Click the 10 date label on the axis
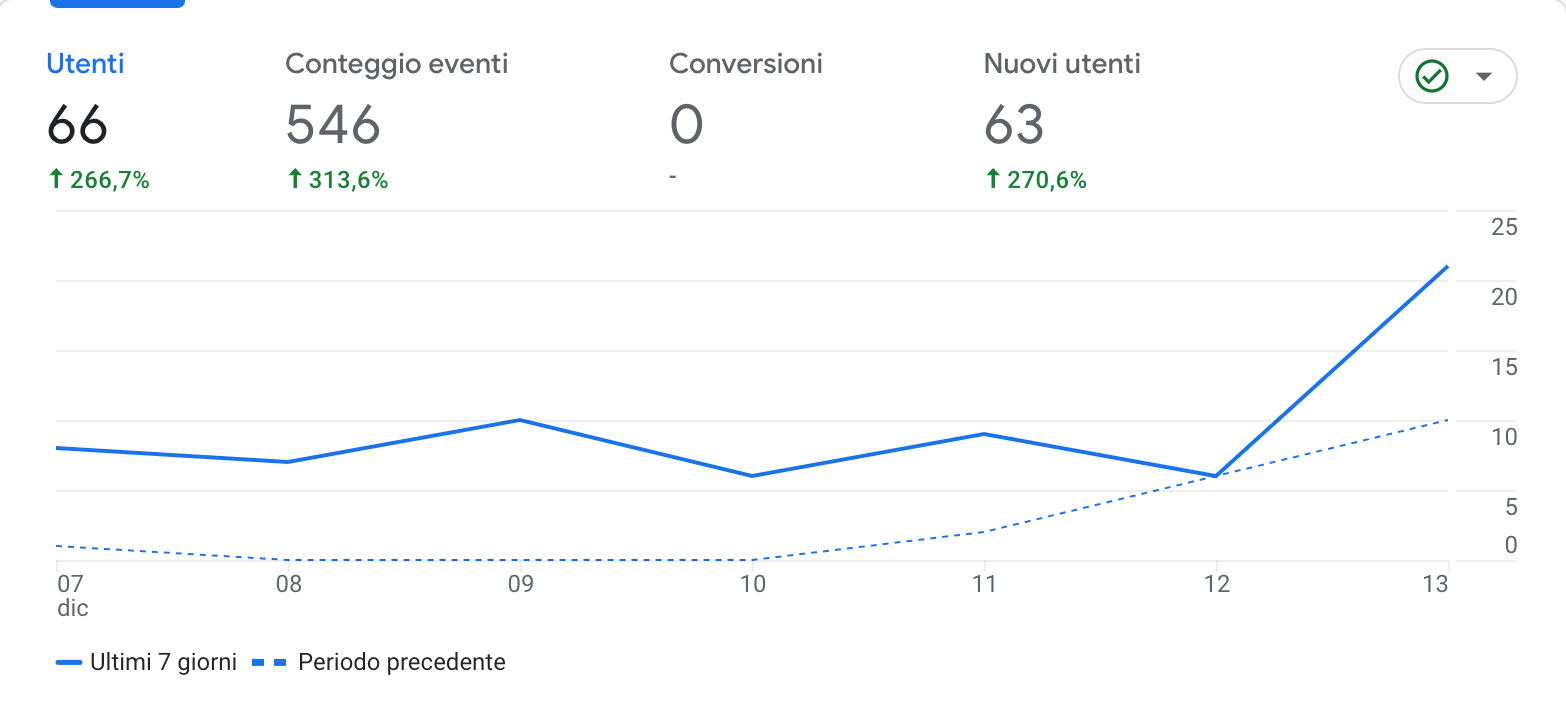Image resolution: width=1566 pixels, height=712 pixels. pos(752,584)
